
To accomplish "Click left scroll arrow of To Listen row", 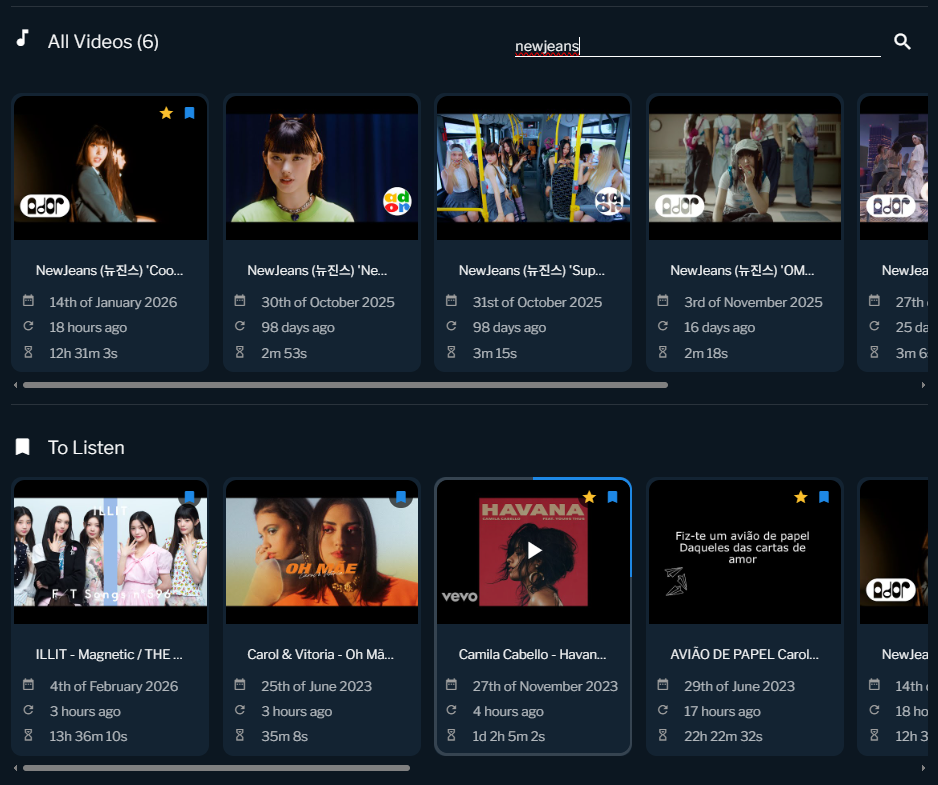I will coord(16,768).
